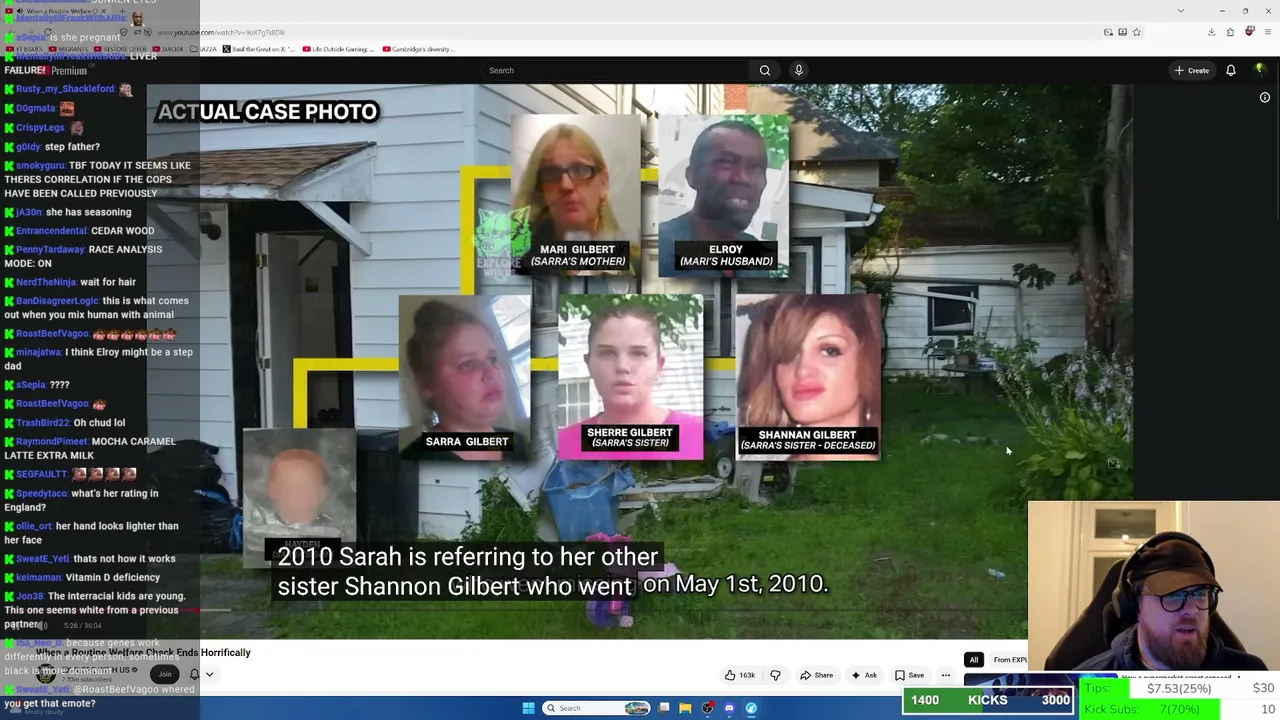The width and height of the screenshot is (1280, 720).
Task: Click chat message 'Oh chud lol'
Action: click(x=98, y=423)
